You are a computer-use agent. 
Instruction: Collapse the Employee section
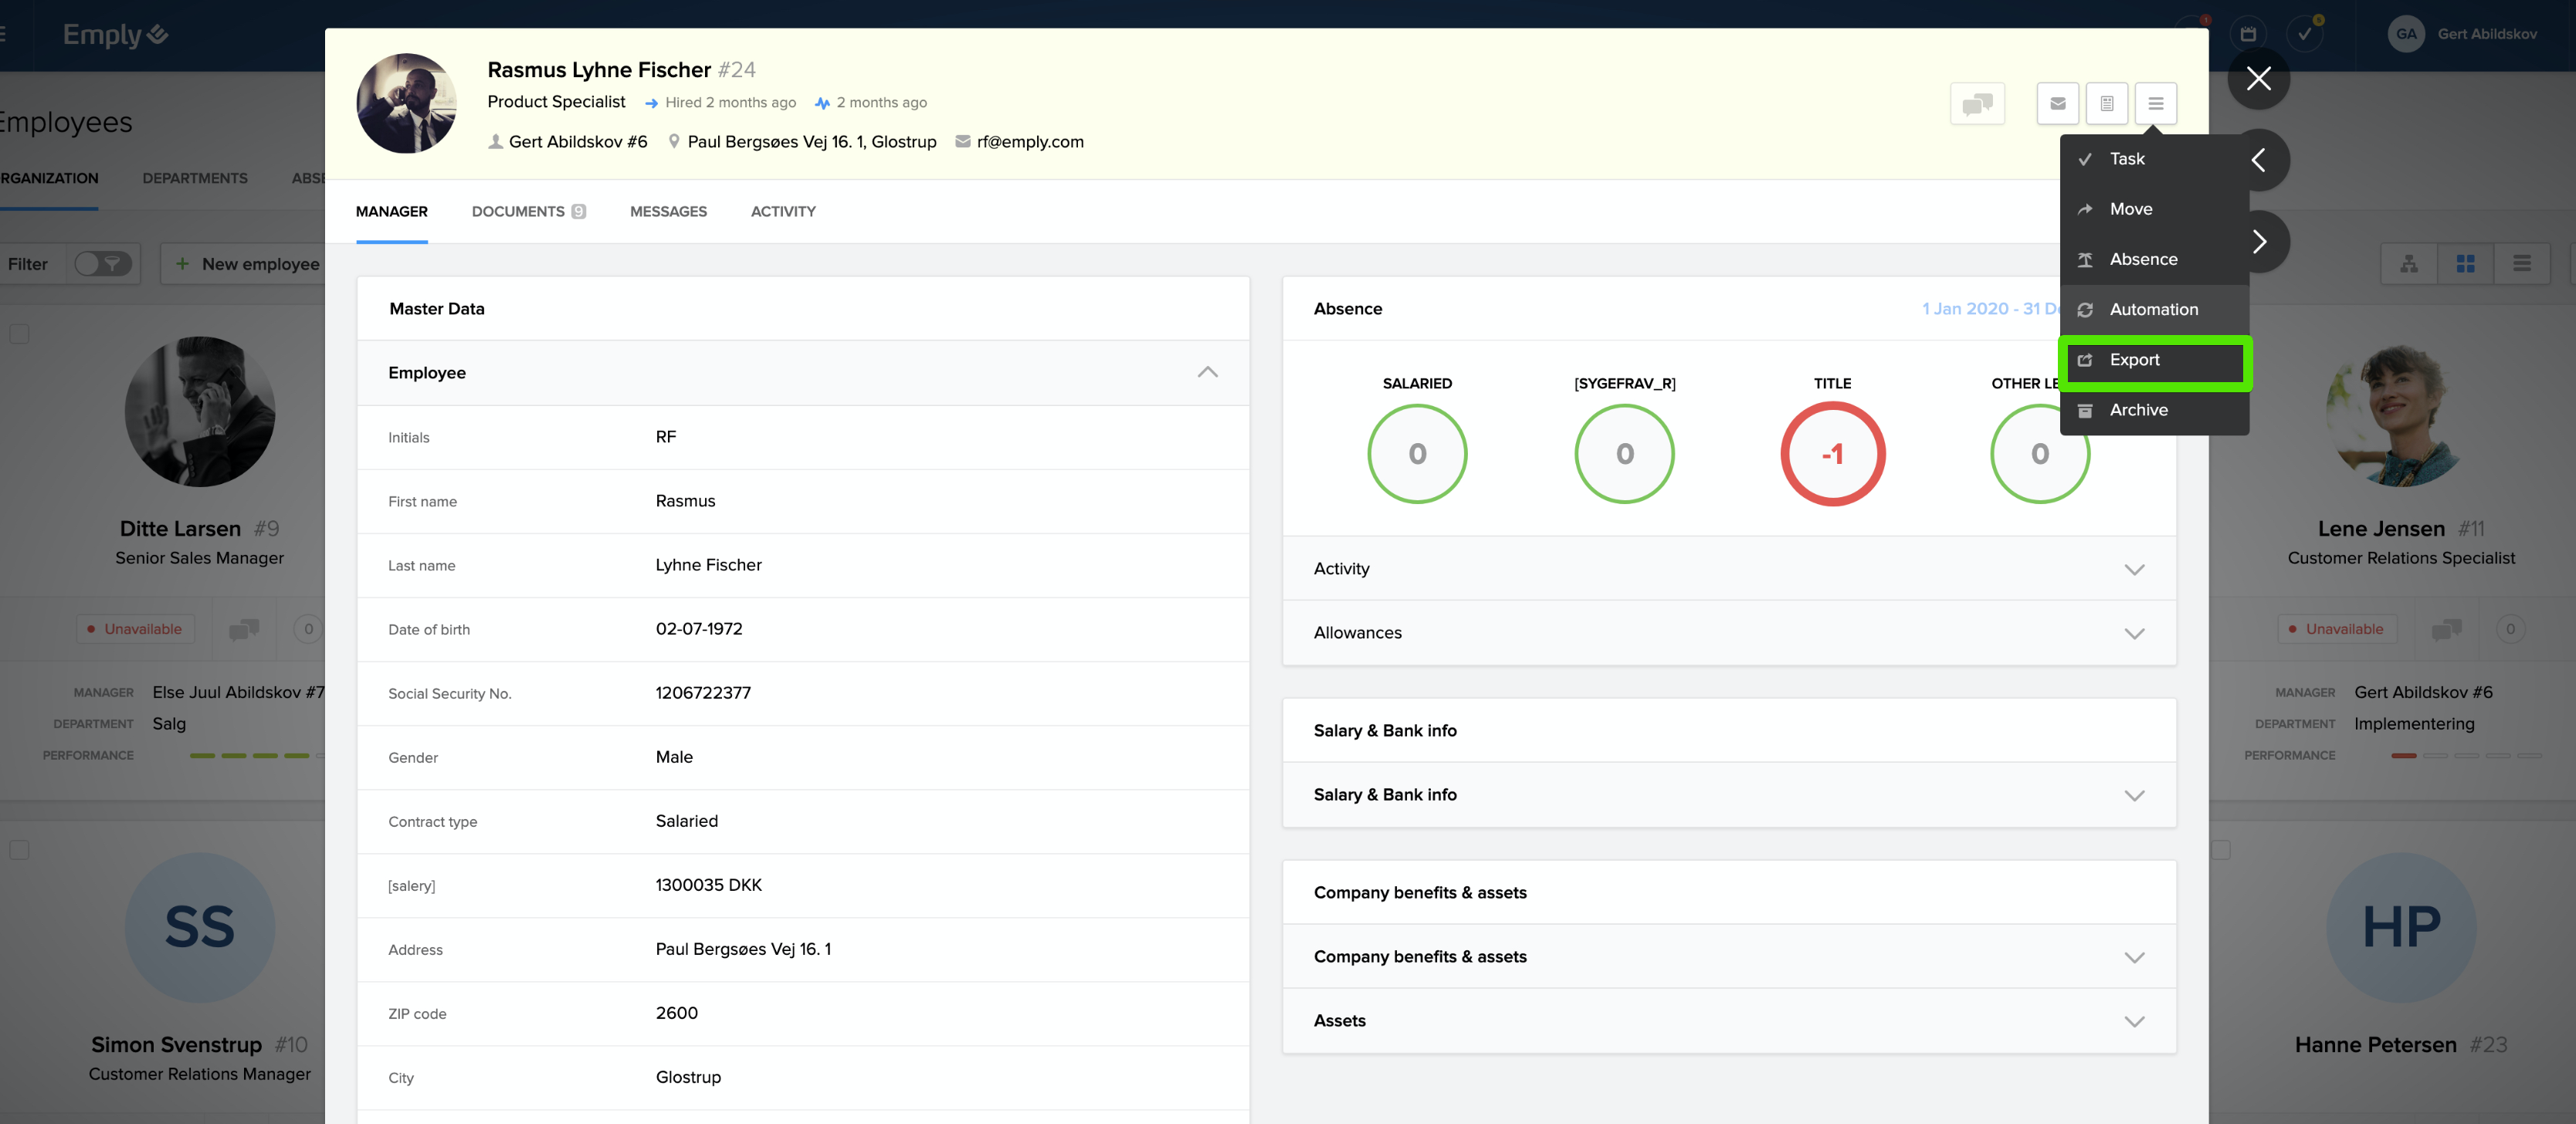1207,372
